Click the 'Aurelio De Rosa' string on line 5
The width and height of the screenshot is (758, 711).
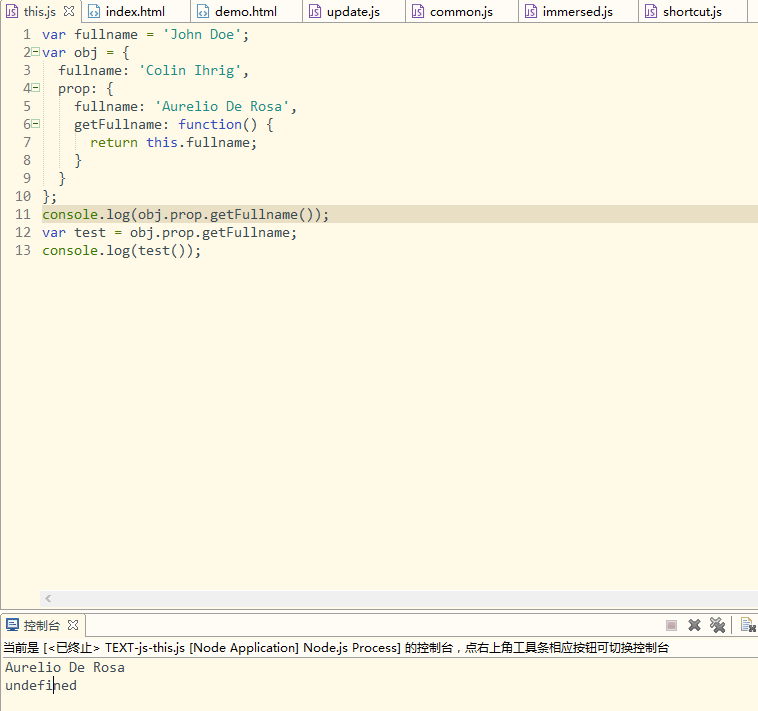[x=222, y=106]
